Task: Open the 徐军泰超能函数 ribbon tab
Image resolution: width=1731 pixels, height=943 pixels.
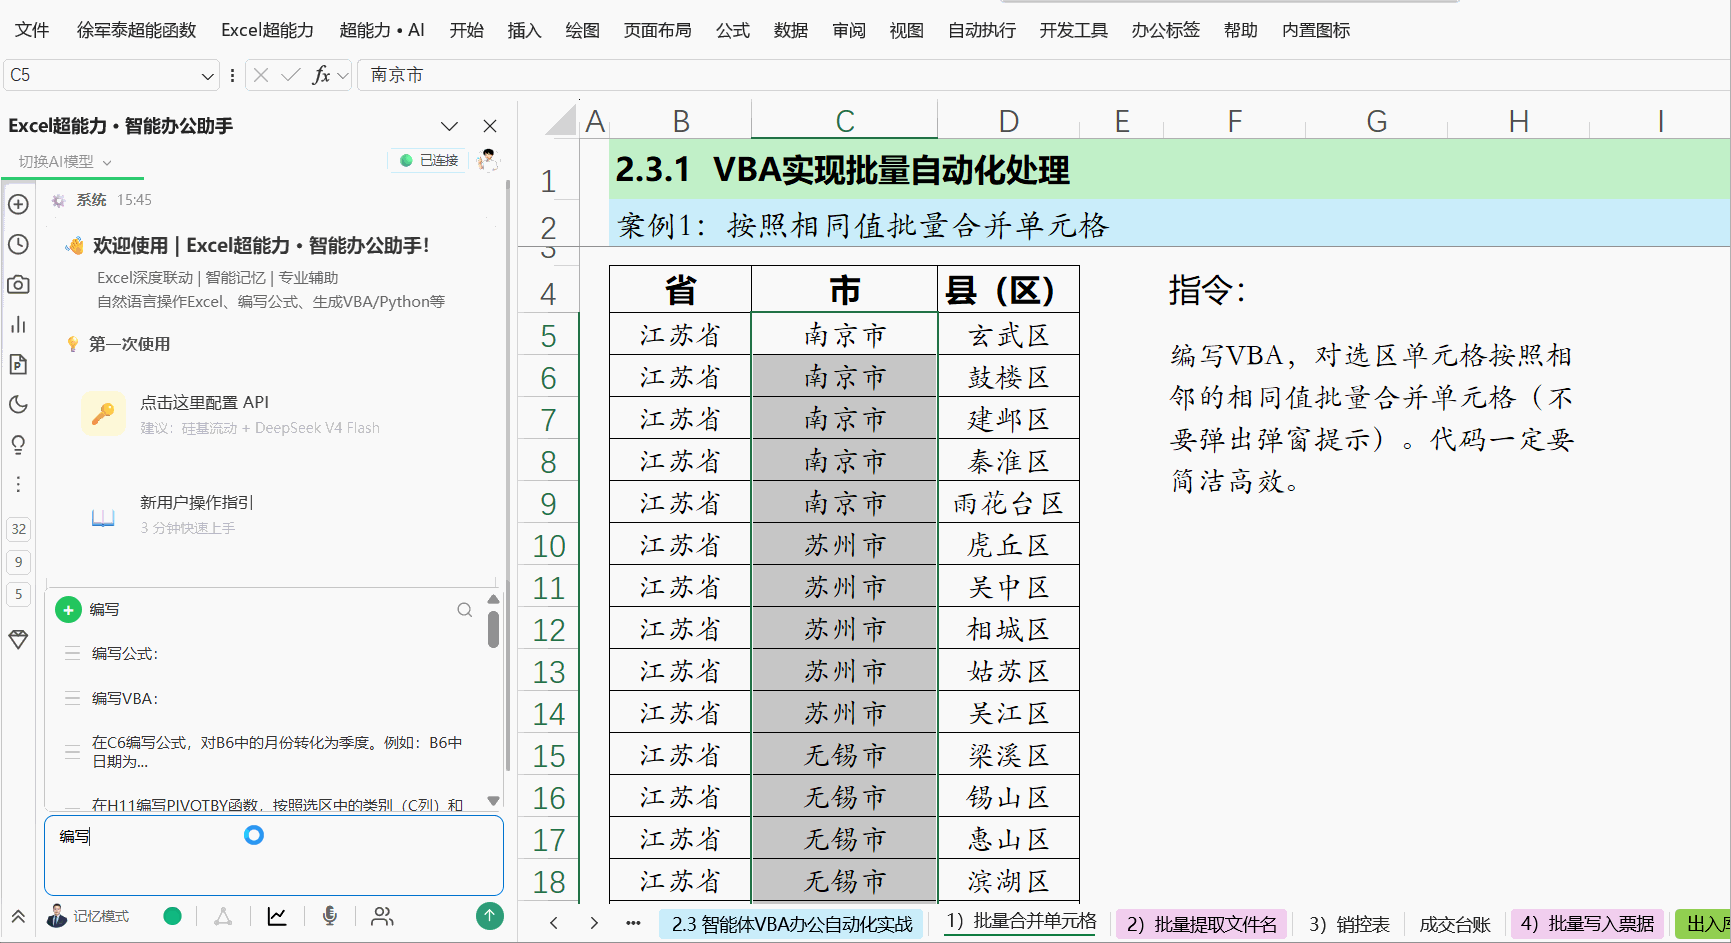Action: (x=137, y=30)
